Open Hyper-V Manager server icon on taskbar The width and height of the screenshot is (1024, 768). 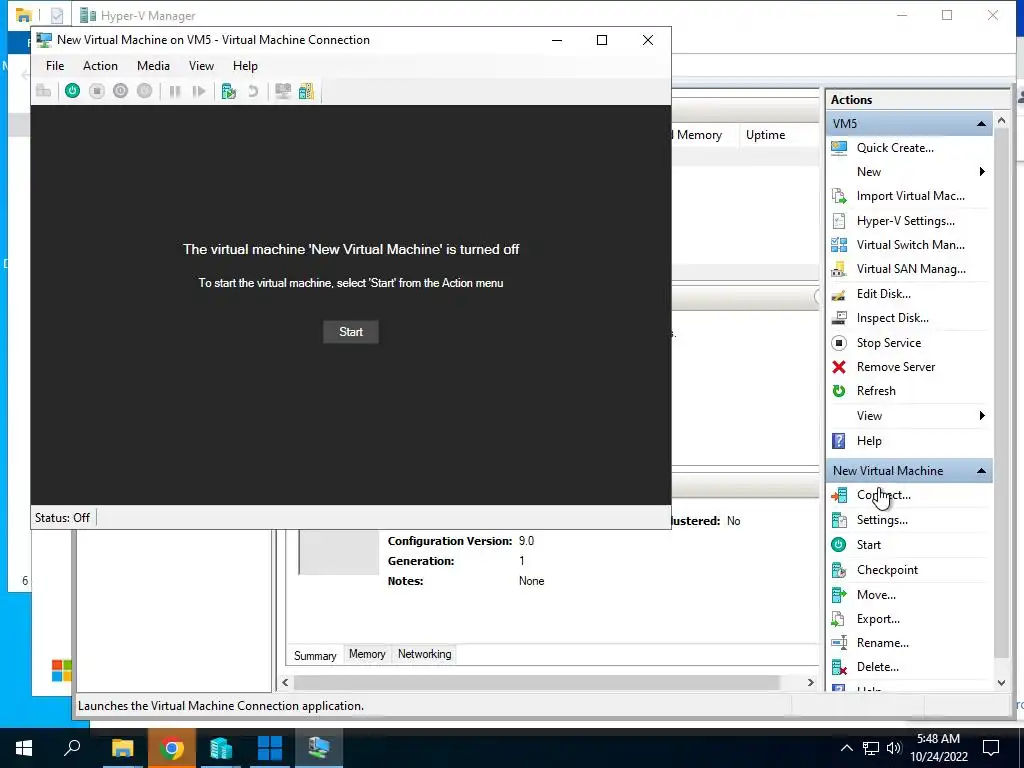(221, 748)
